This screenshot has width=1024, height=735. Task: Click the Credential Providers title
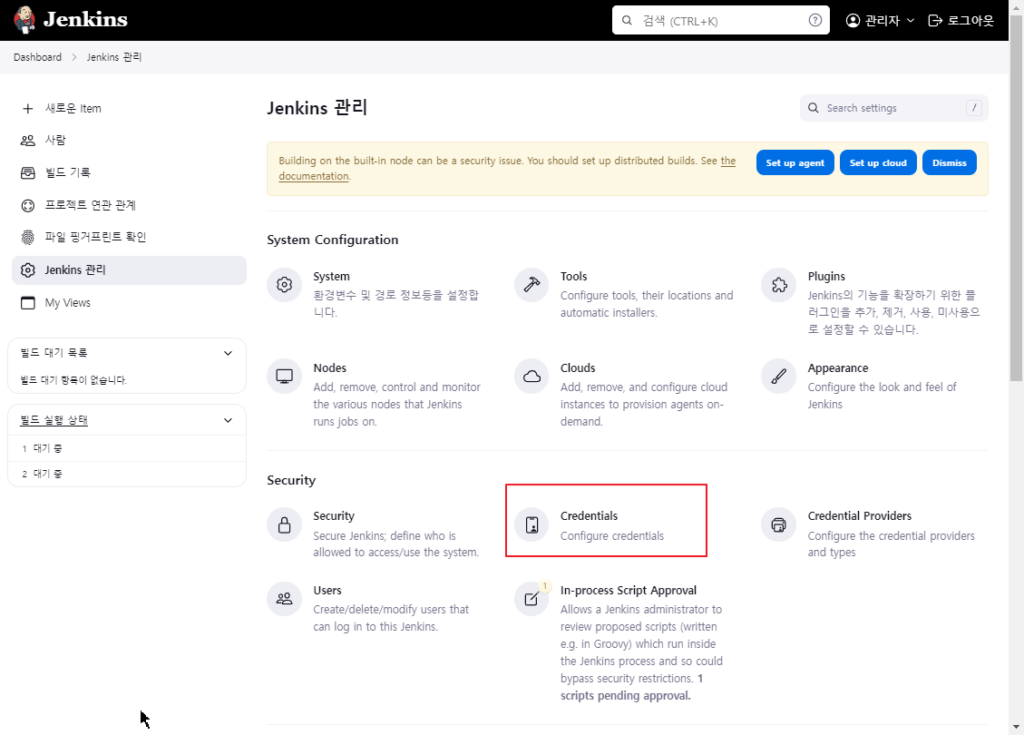pos(859,516)
